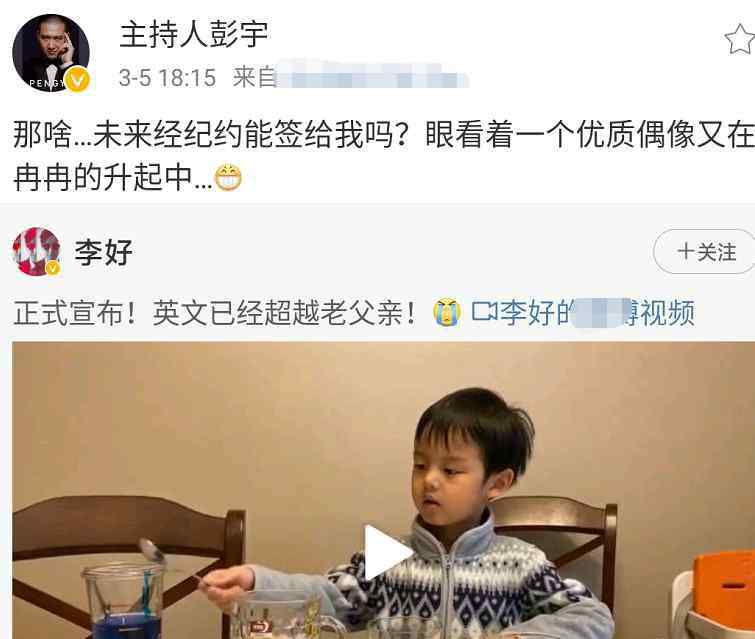The height and width of the screenshot is (639, 755).
Task: Open the post text 那啥...未来经纪约
Action: coord(384,134)
